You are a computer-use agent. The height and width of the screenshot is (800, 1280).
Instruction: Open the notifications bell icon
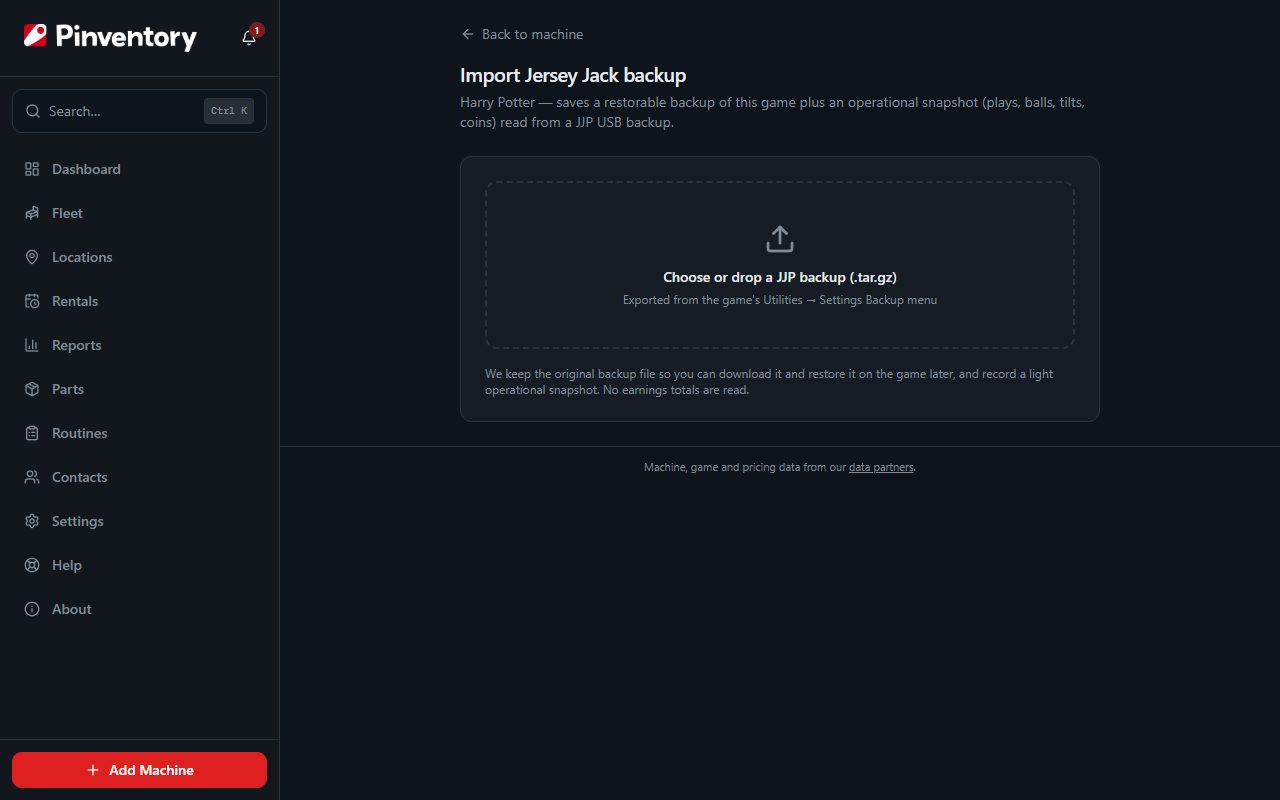(x=249, y=38)
